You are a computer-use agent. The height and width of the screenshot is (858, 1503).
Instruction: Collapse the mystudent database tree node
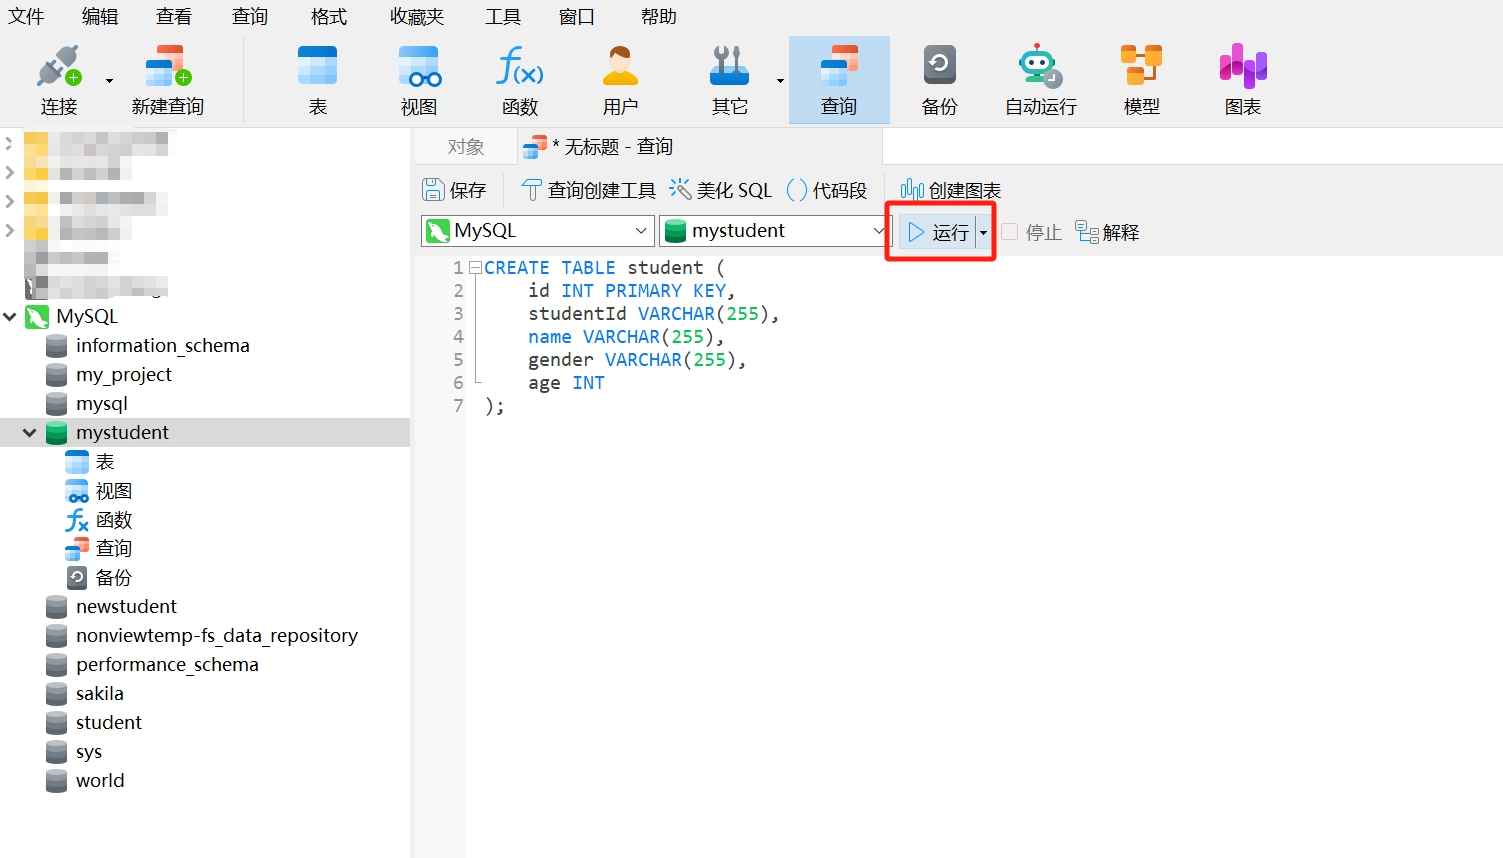coord(29,433)
